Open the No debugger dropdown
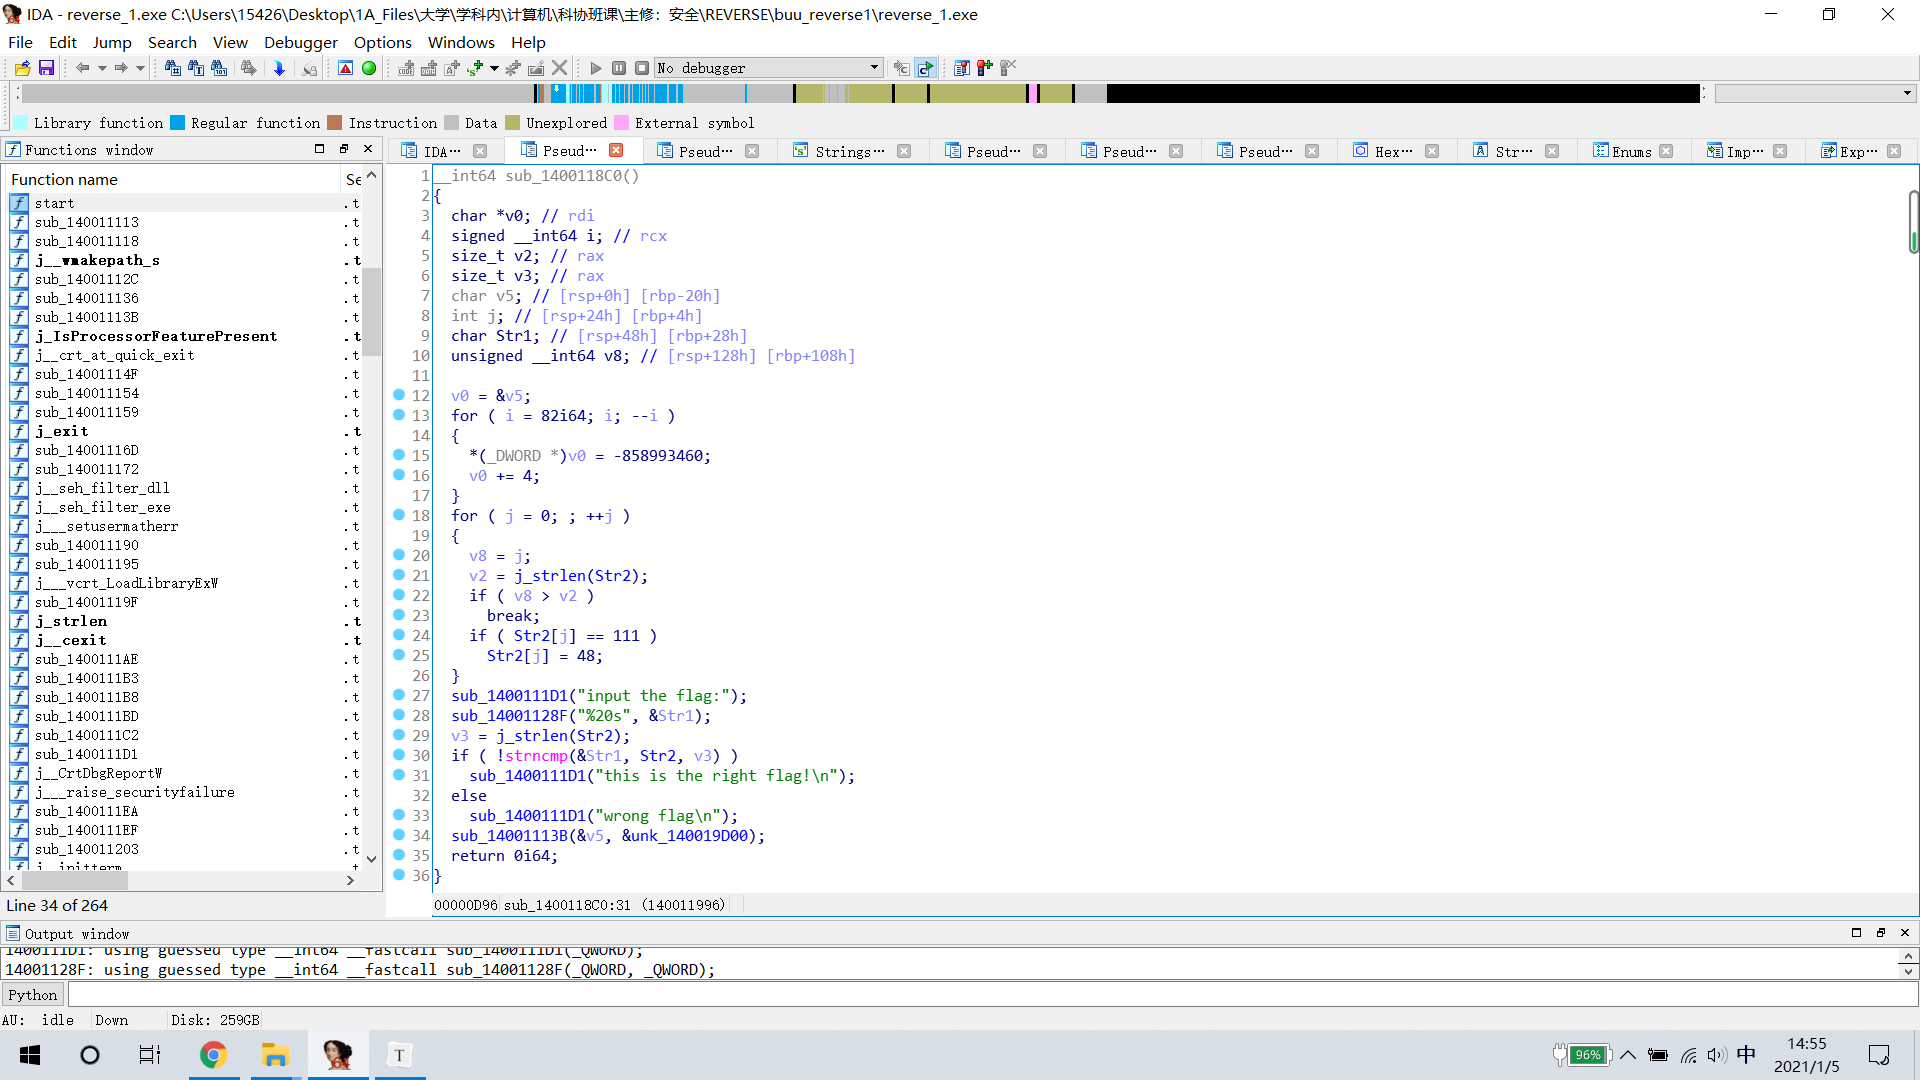 click(873, 68)
